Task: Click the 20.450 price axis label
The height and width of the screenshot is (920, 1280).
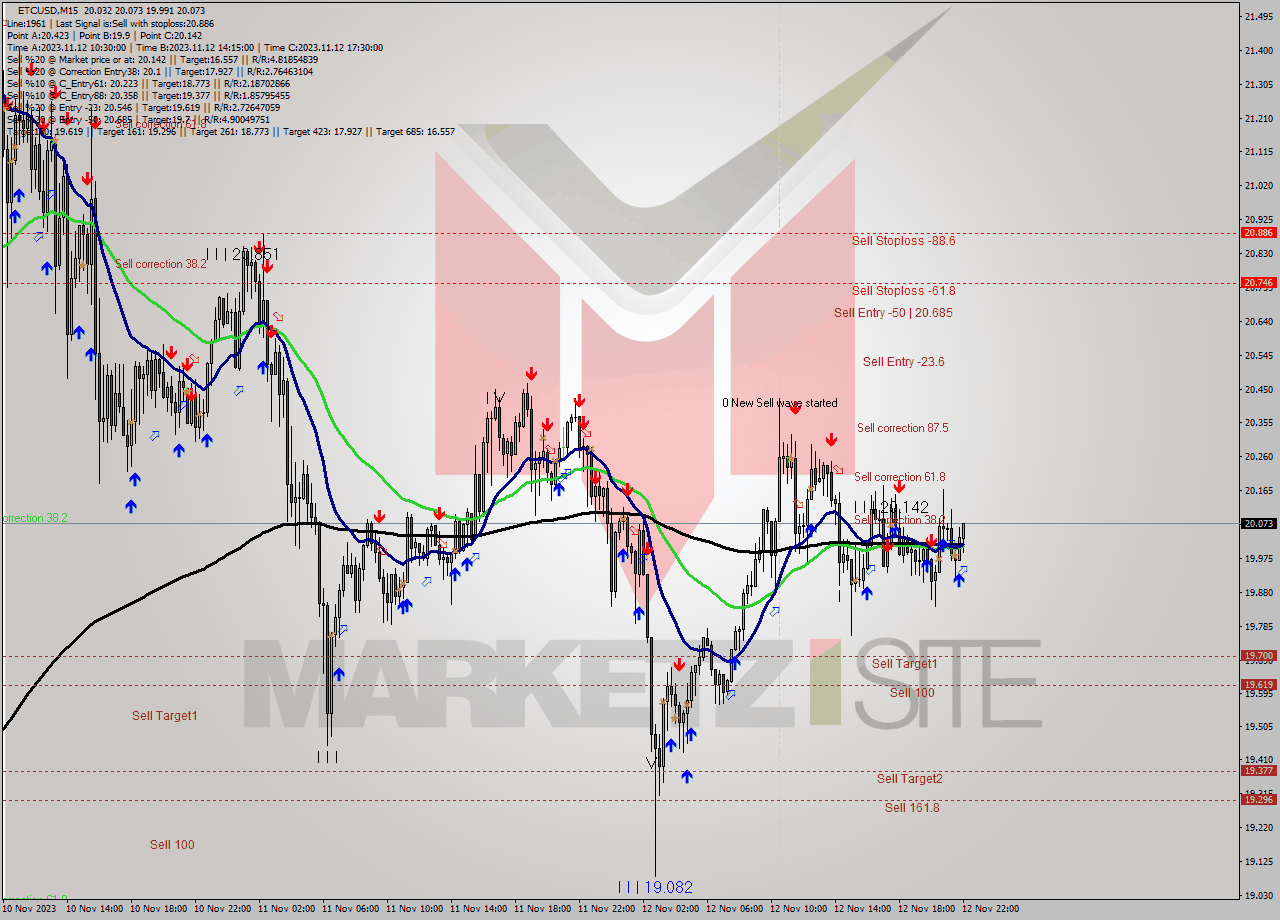Action: click(x=1258, y=389)
